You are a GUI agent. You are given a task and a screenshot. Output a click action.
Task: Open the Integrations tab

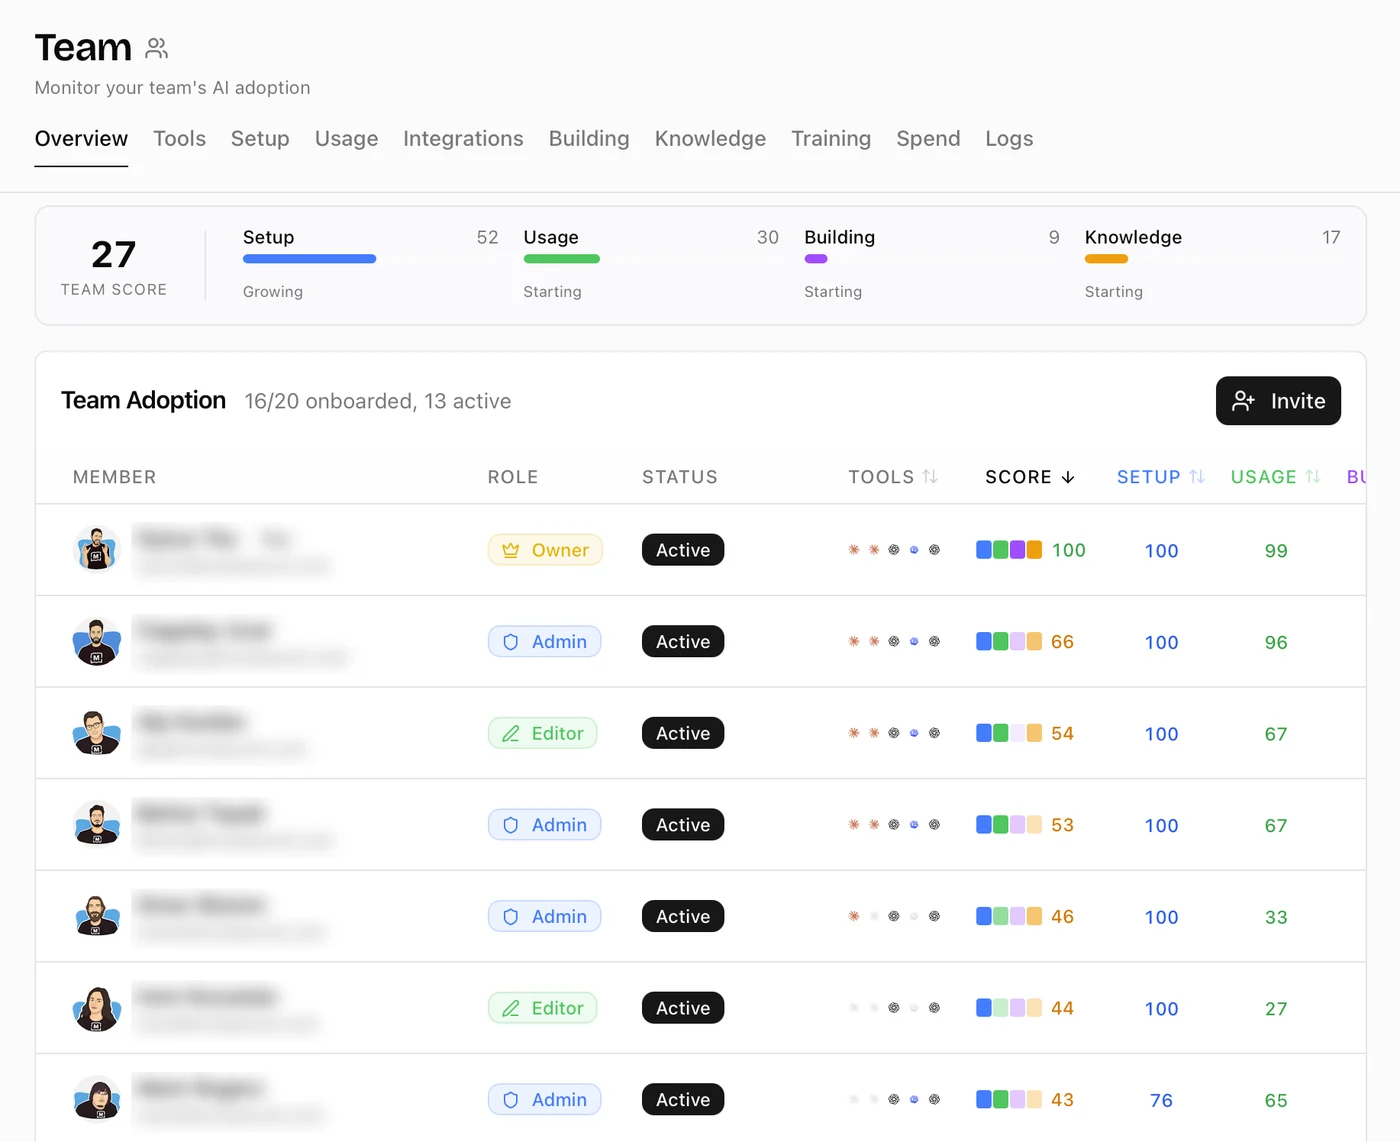[x=463, y=139]
